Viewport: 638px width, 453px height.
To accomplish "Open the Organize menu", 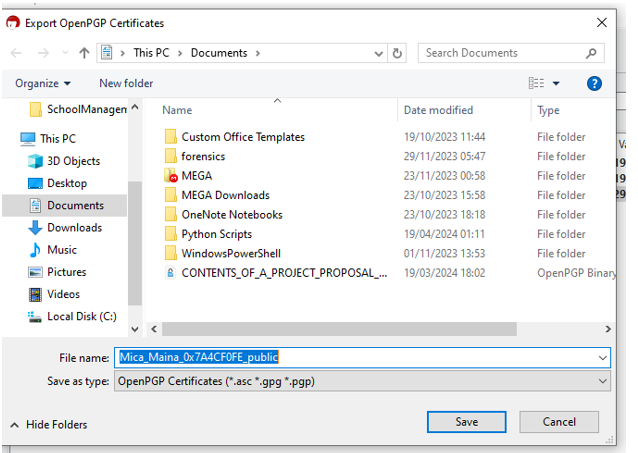I will [43, 83].
